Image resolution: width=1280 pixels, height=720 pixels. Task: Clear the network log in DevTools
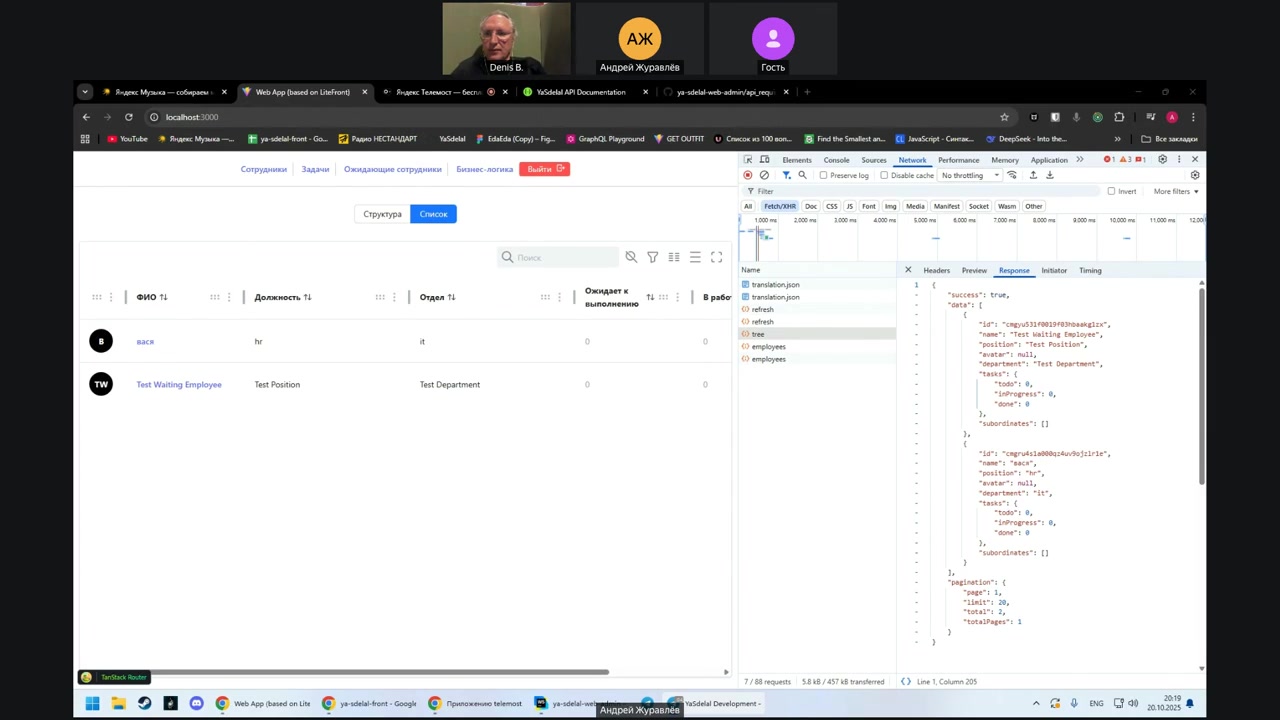pos(765,175)
